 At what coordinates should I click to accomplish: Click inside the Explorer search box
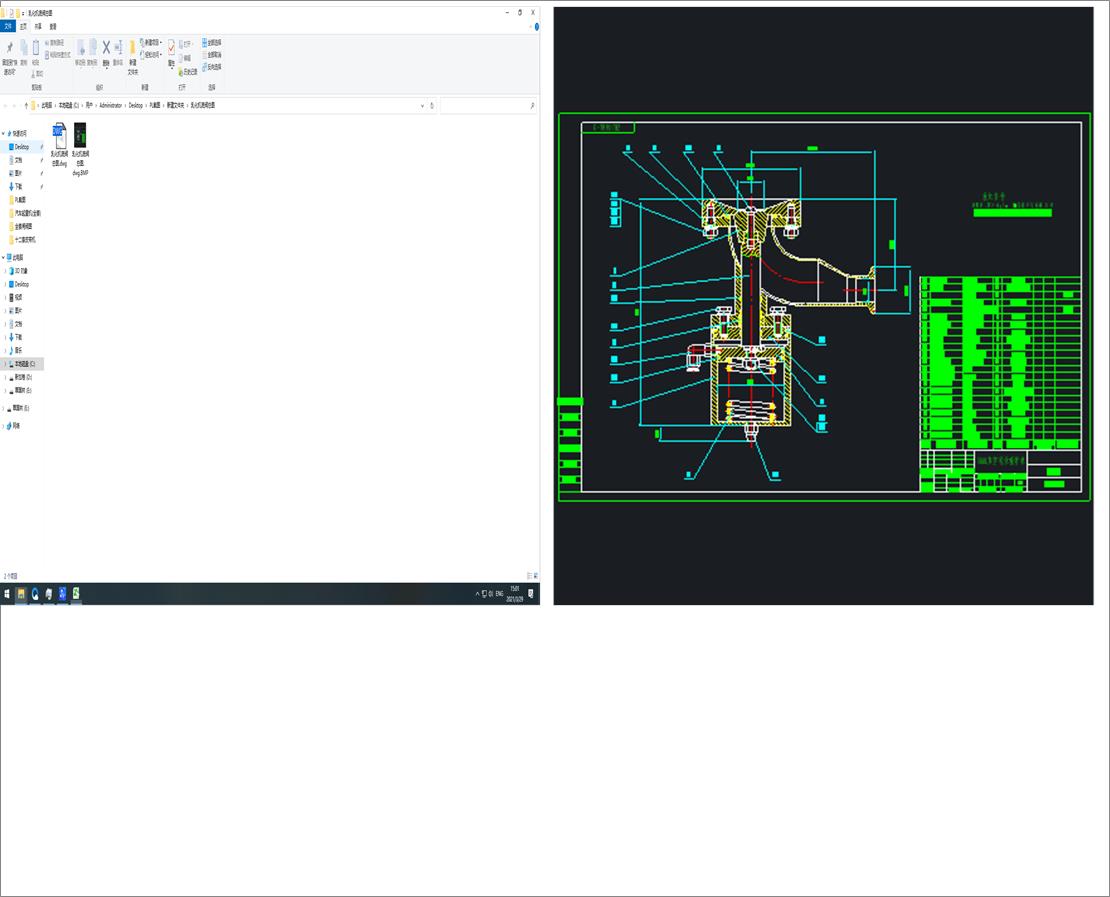[x=487, y=105]
